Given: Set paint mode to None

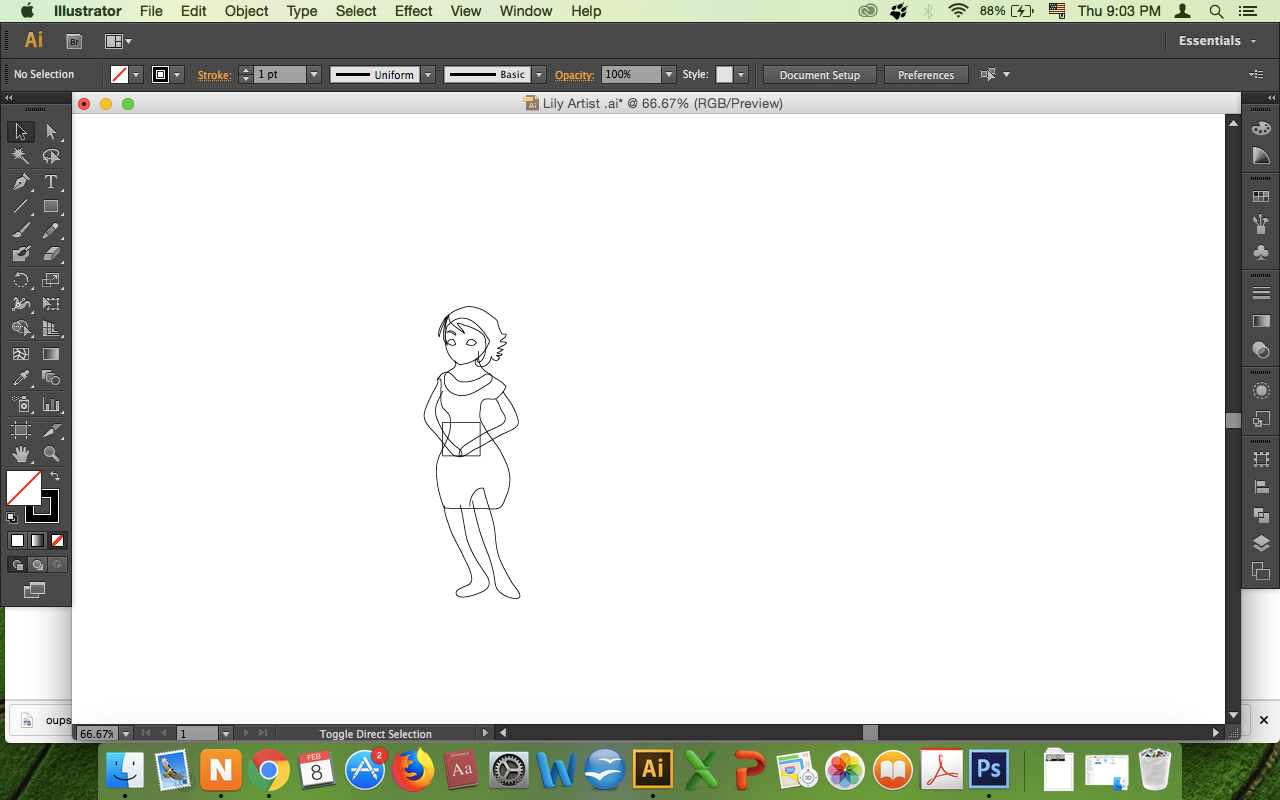Looking at the screenshot, I should point(57,540).
